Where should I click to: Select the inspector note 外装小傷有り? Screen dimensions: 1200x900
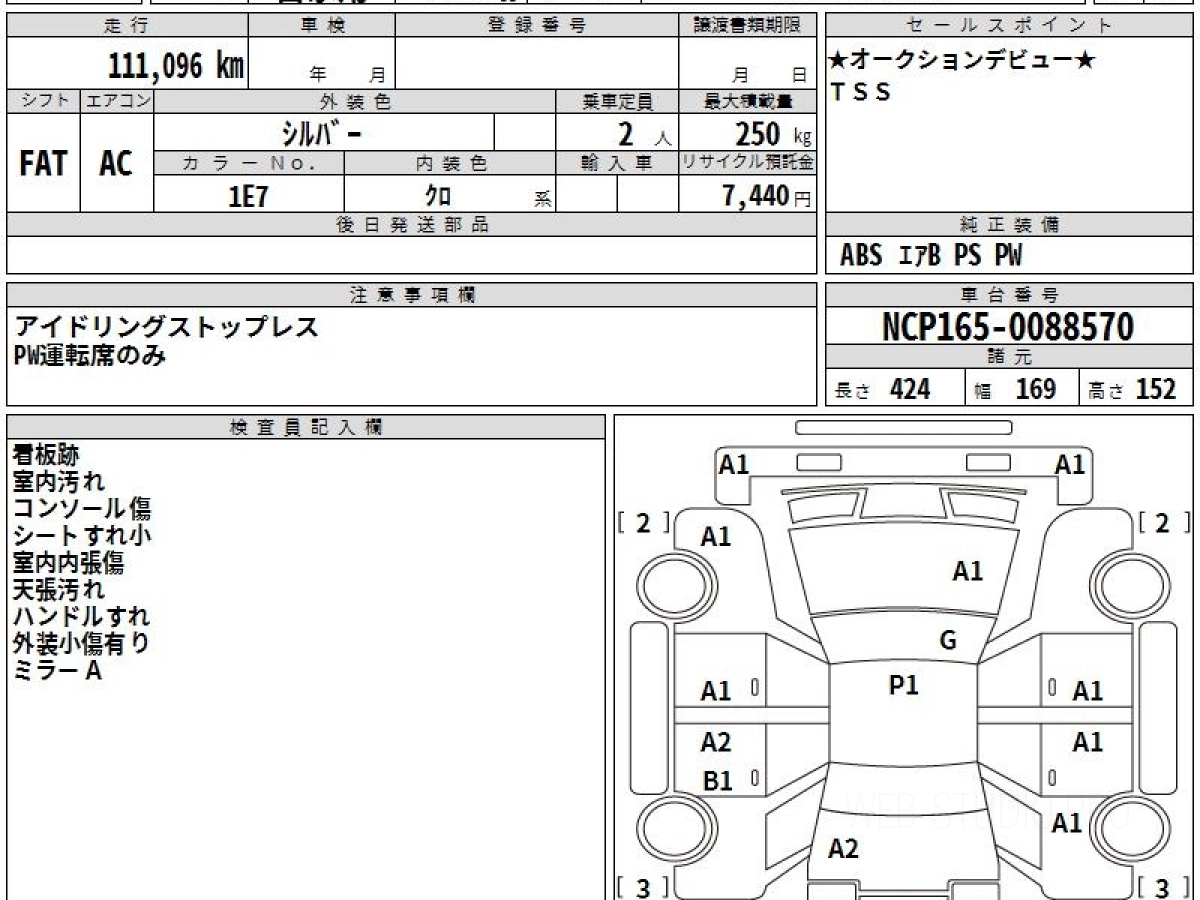82,644
